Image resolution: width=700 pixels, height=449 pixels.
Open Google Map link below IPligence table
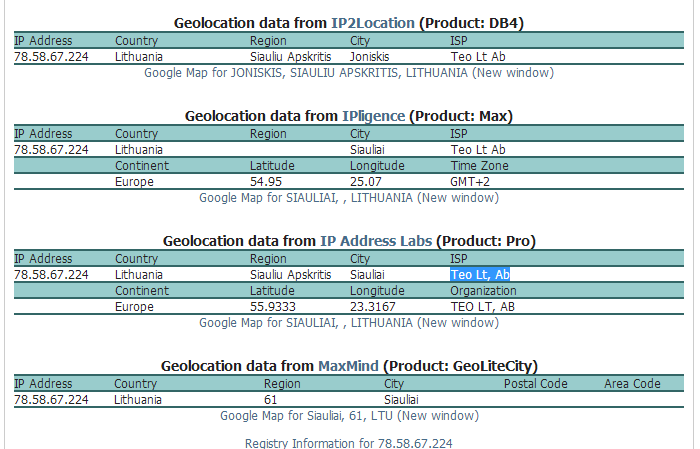tap(349, 198)
